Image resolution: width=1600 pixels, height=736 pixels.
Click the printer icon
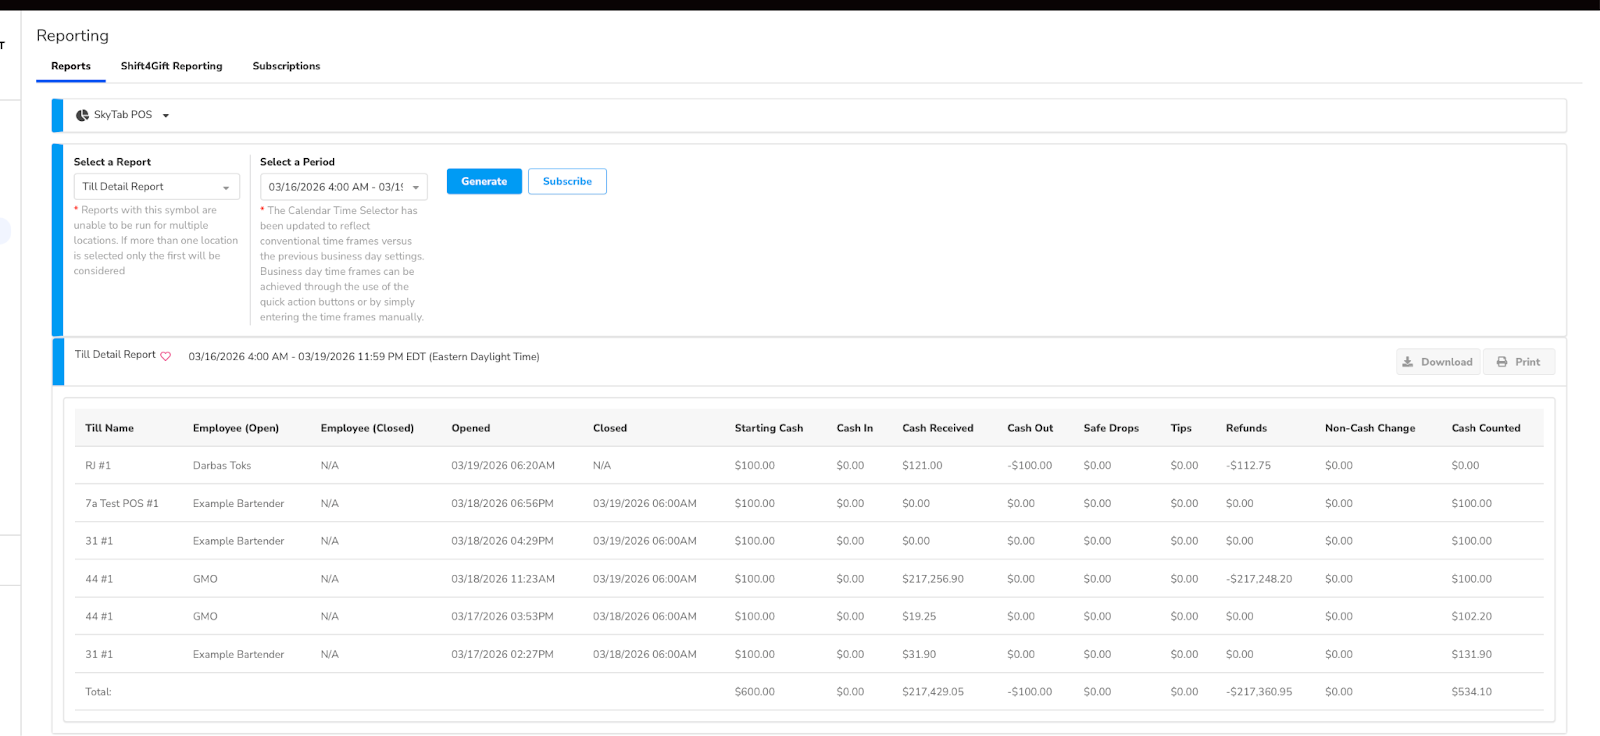tap(1502, 362)
